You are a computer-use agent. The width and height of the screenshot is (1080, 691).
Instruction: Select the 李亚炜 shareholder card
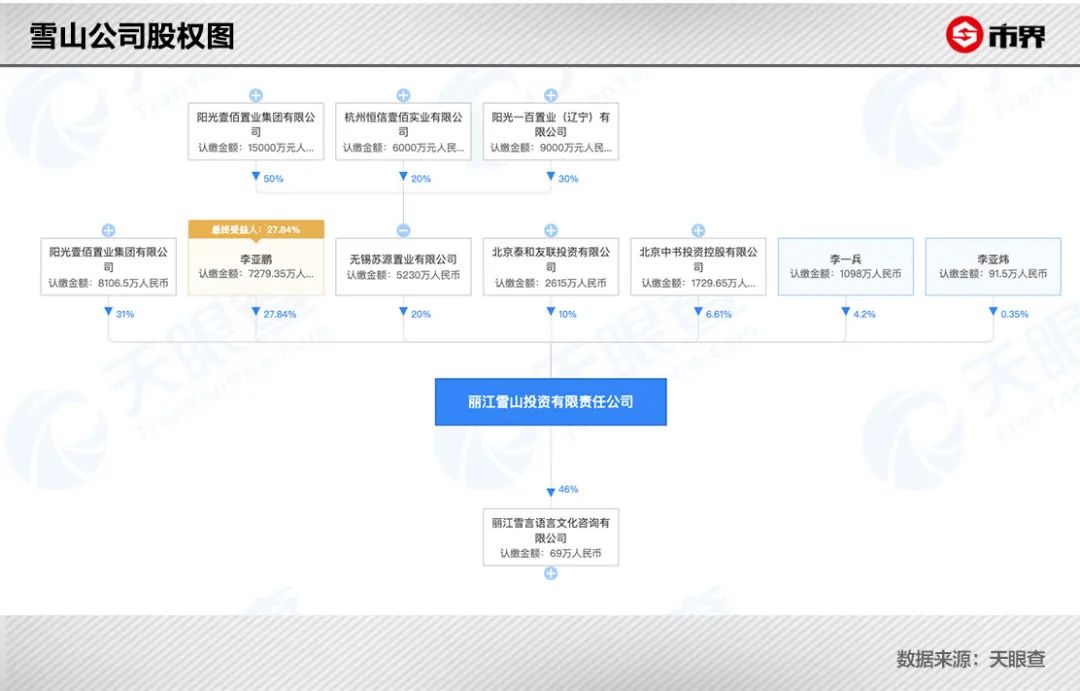(x=993, y=267)
